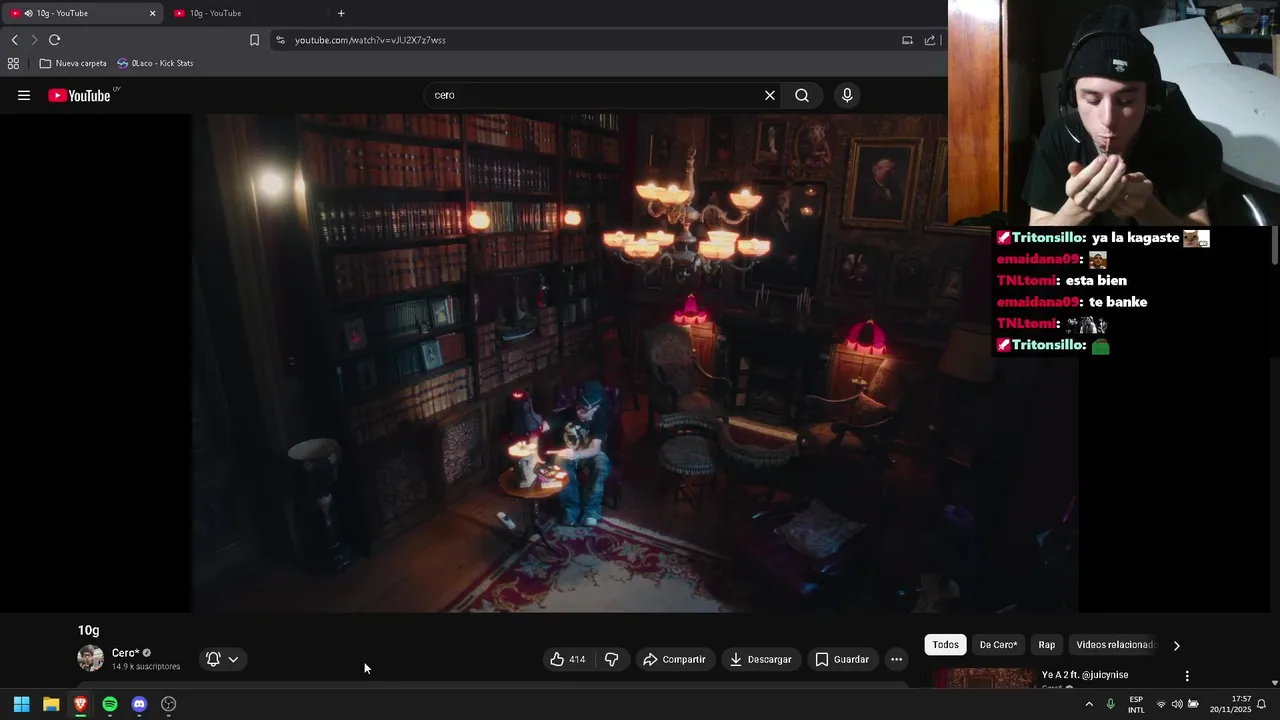Open the battery tray icon
Viewport: 1280px width, 720px height.
tap(1193, 704)
